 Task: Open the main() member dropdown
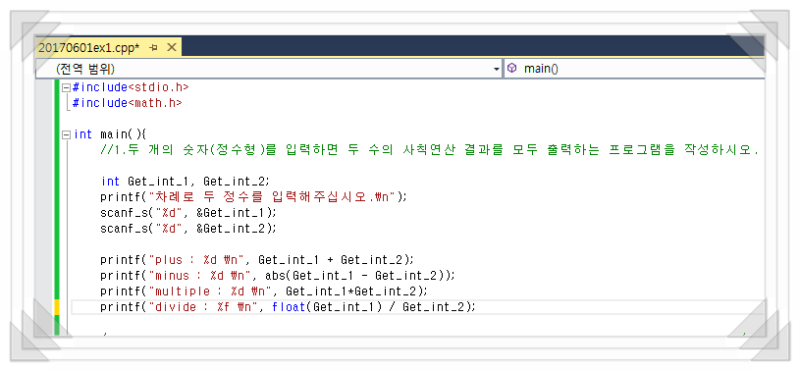(634, 69)
